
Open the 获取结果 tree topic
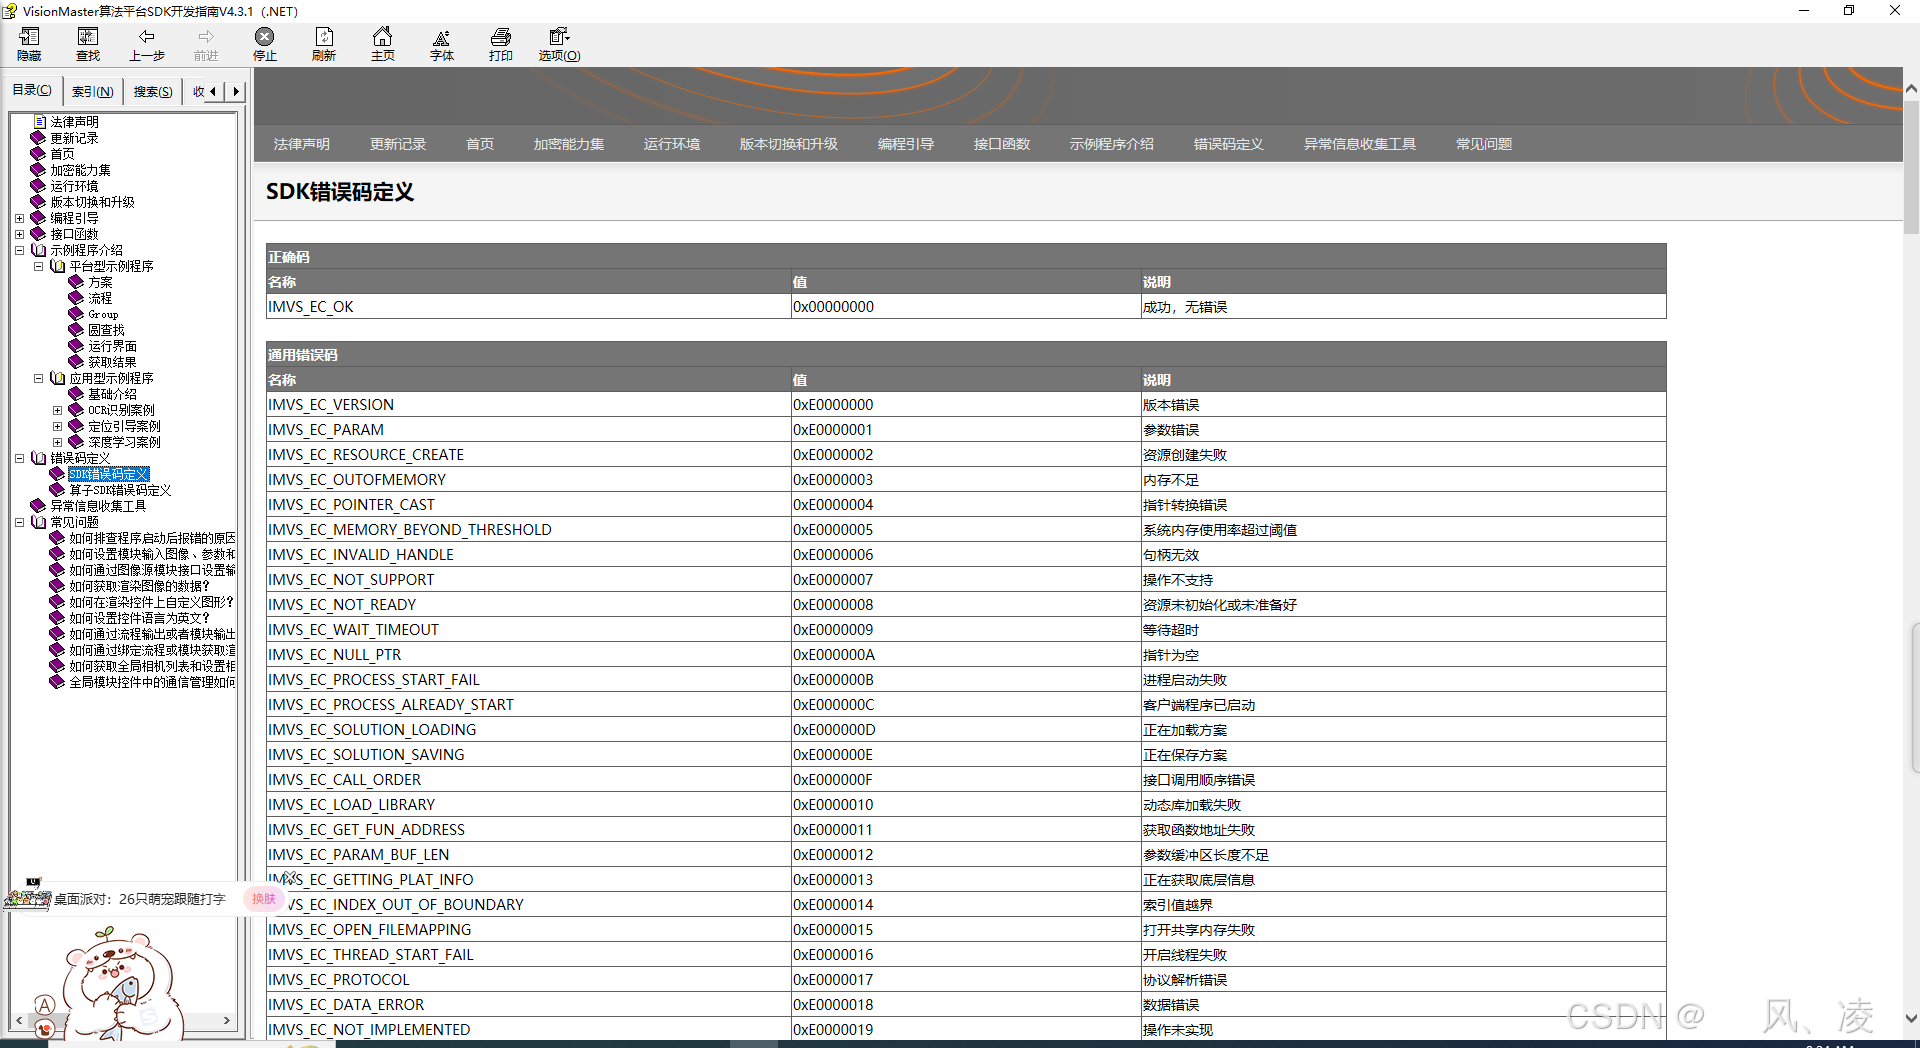coord(112,362)
